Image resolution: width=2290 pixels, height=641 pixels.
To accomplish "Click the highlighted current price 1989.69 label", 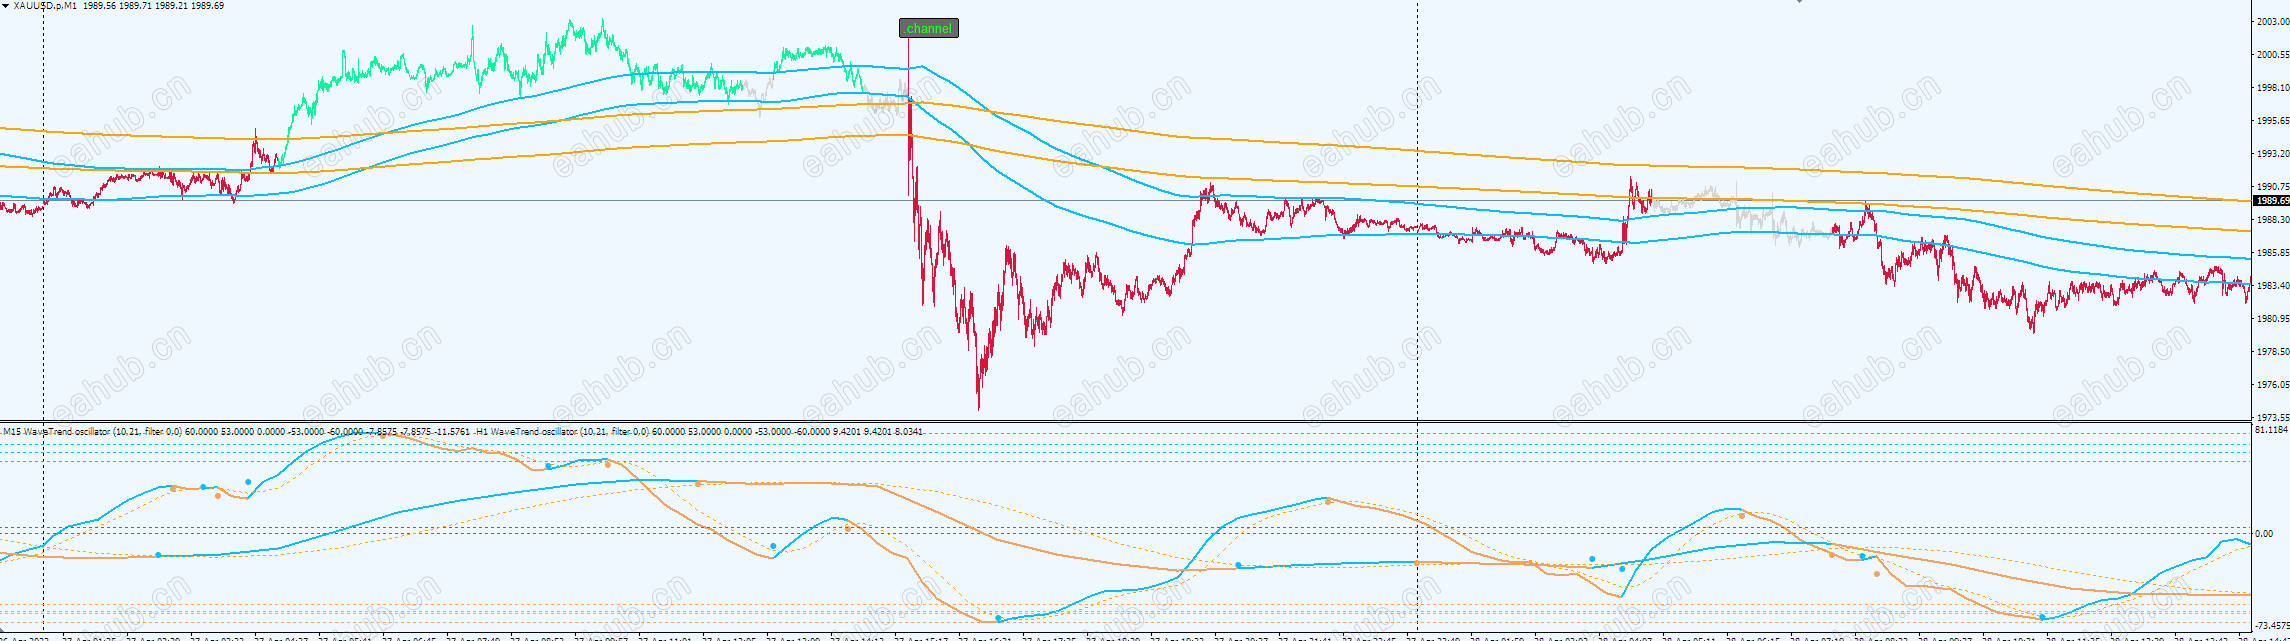I will [2271, 201].
